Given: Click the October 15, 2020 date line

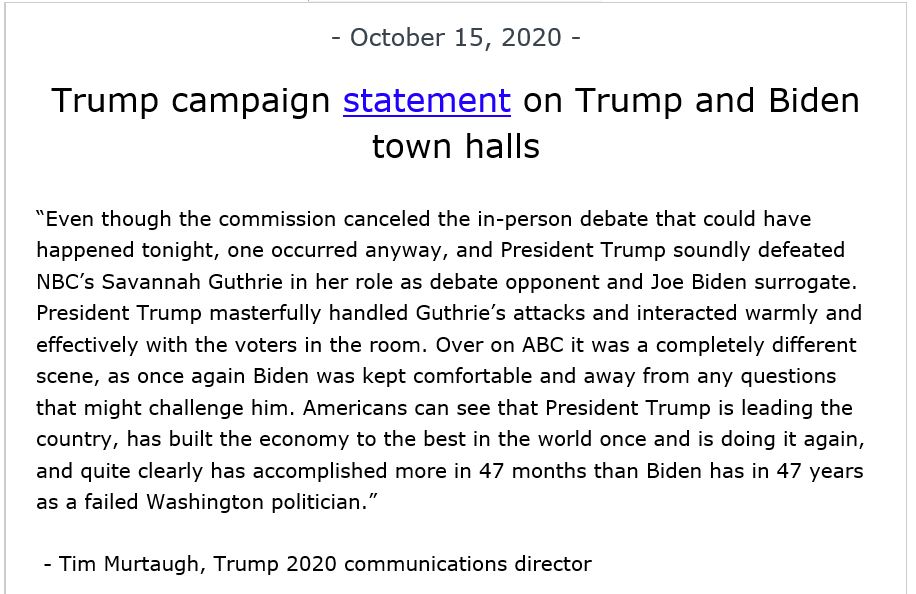Looking at the screenshot, I should tap(456, 38).
